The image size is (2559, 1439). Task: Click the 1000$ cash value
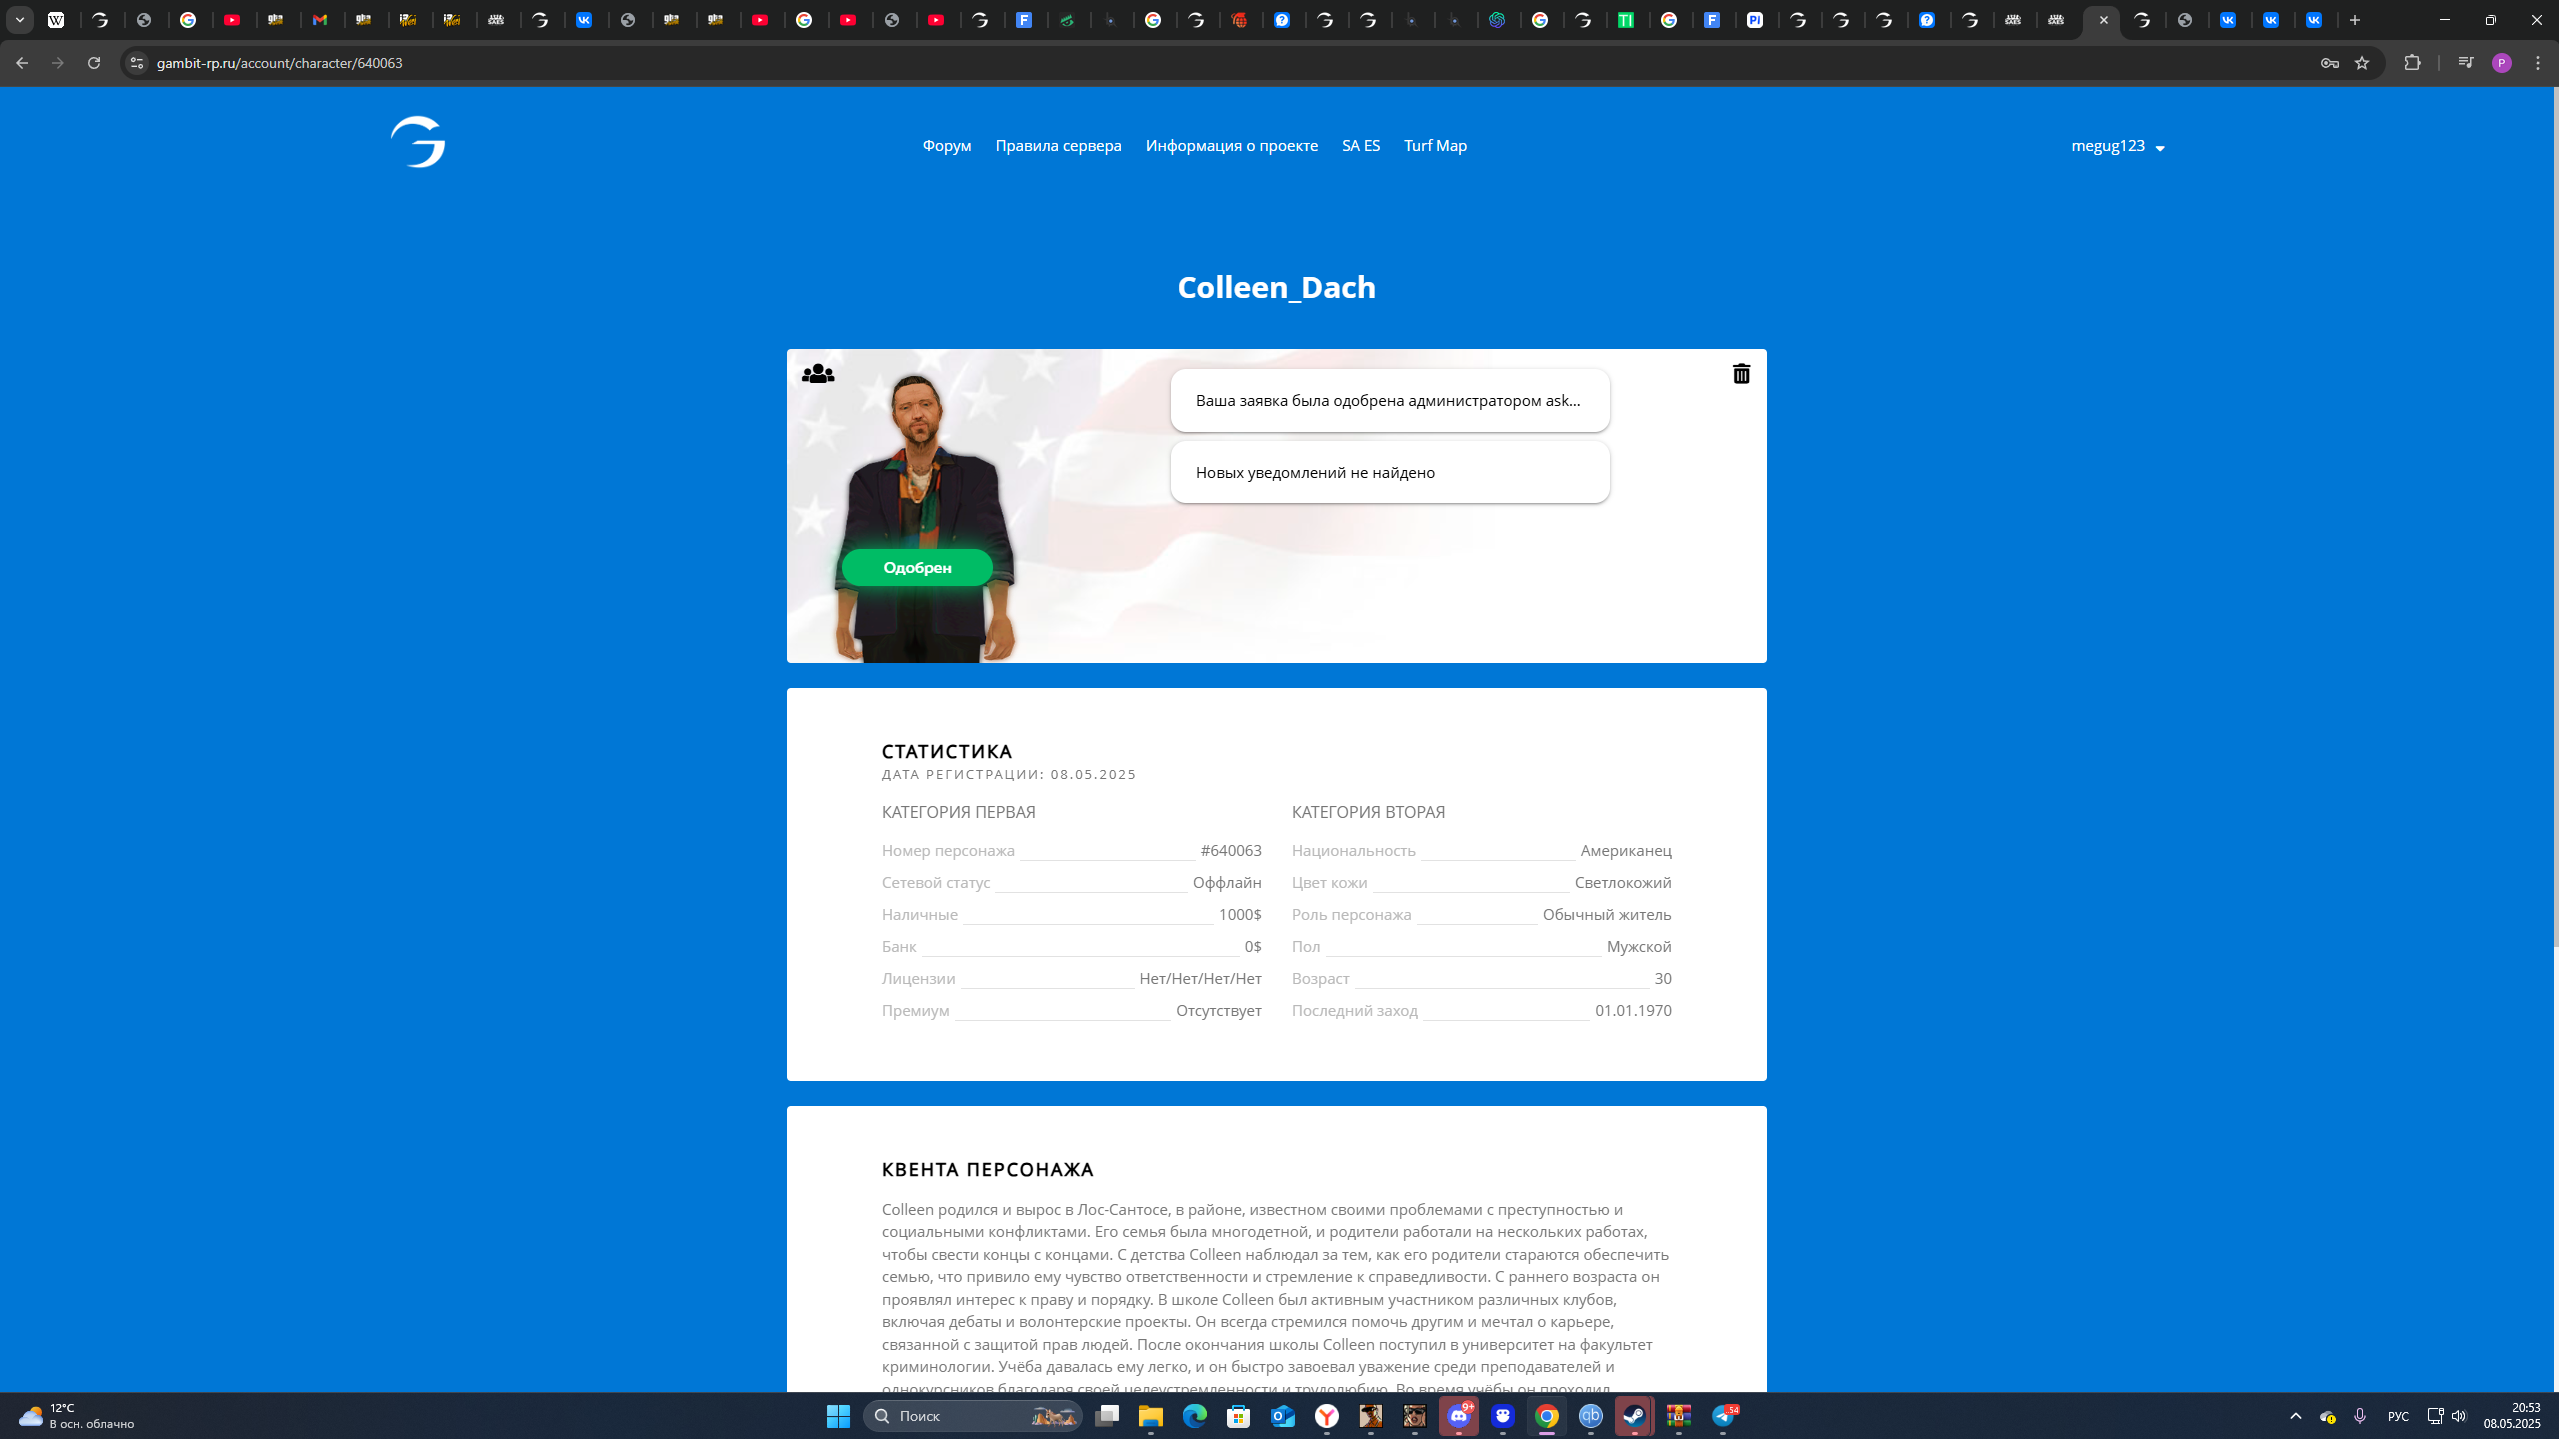pyautogui.click(x=1240, y=915)
